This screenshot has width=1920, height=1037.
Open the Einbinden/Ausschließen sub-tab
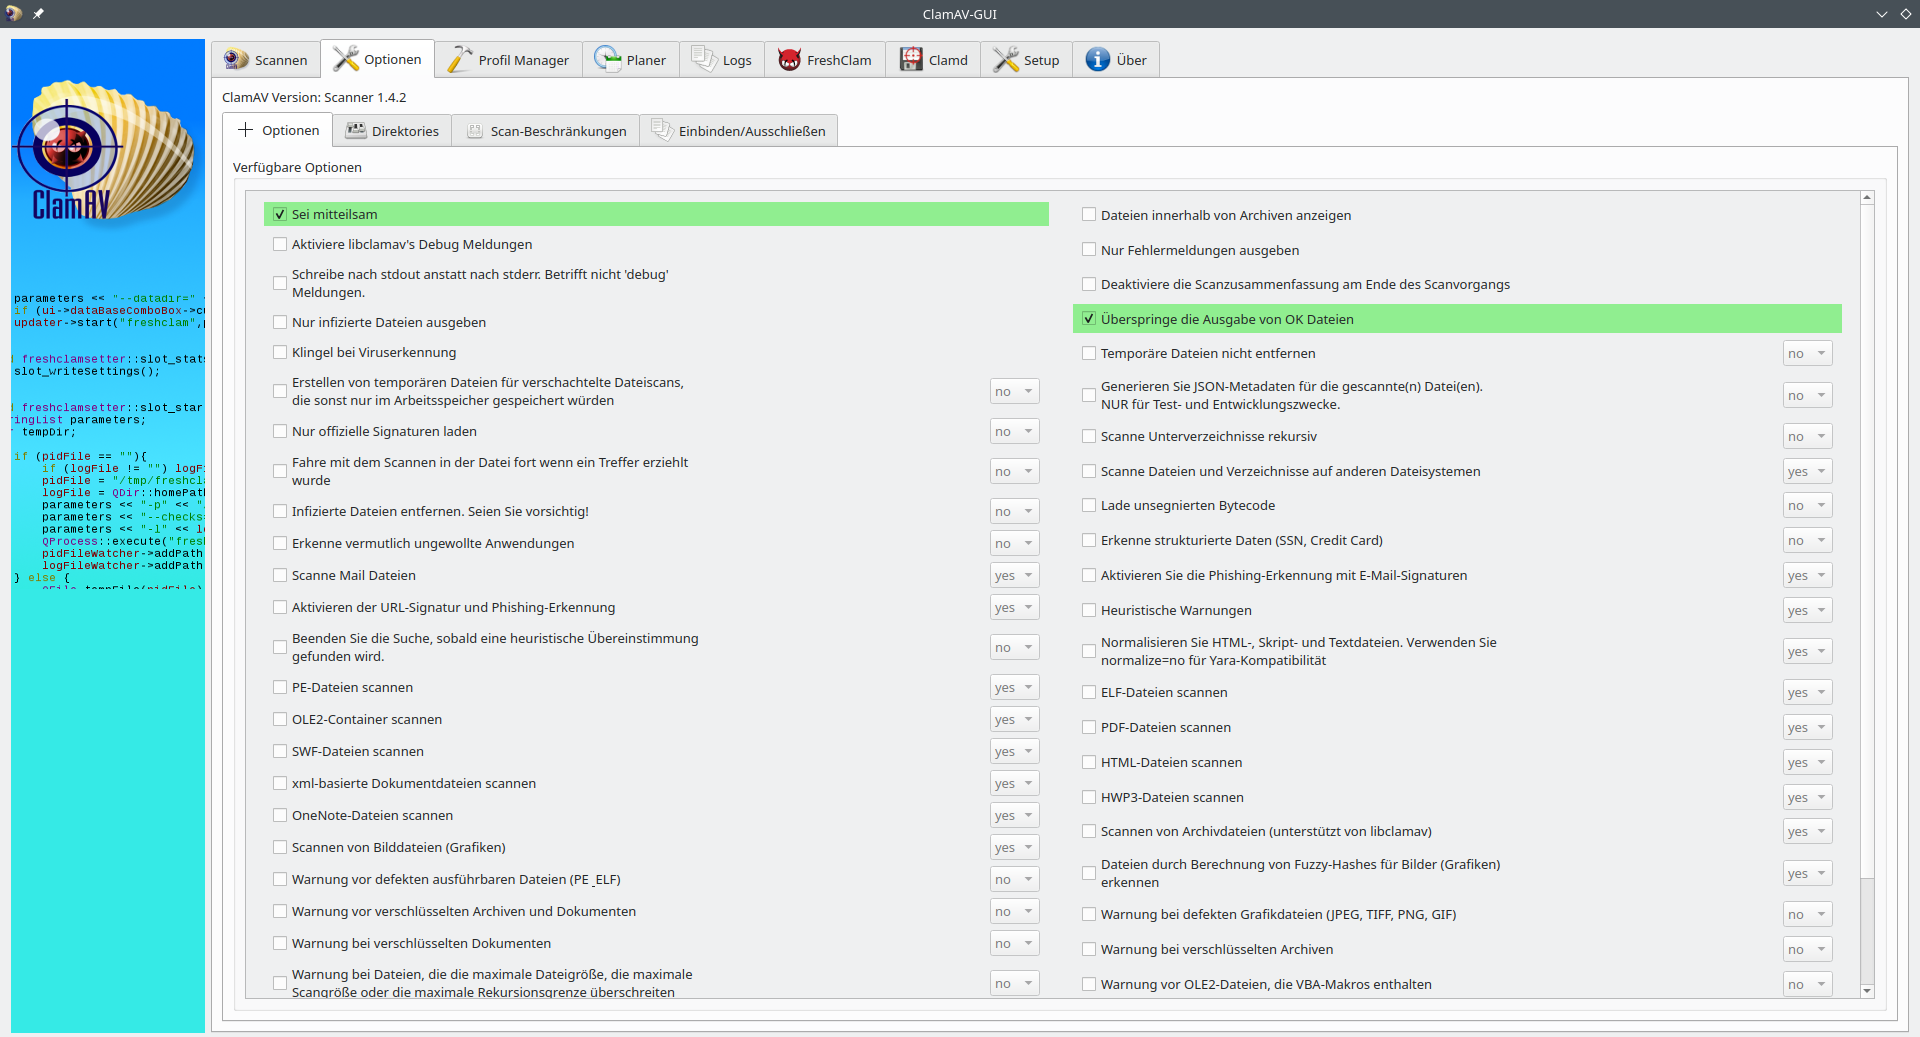tap(739, 131)
